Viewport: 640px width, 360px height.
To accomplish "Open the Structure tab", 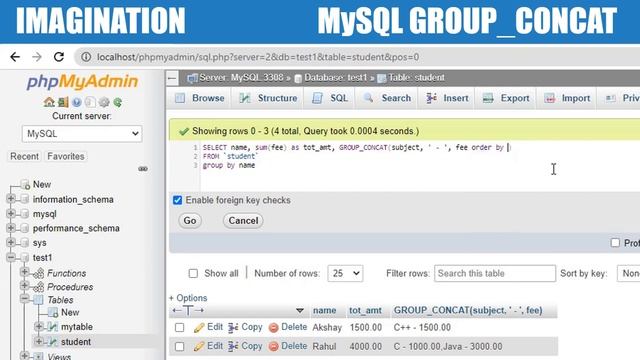I will point(269,98).
